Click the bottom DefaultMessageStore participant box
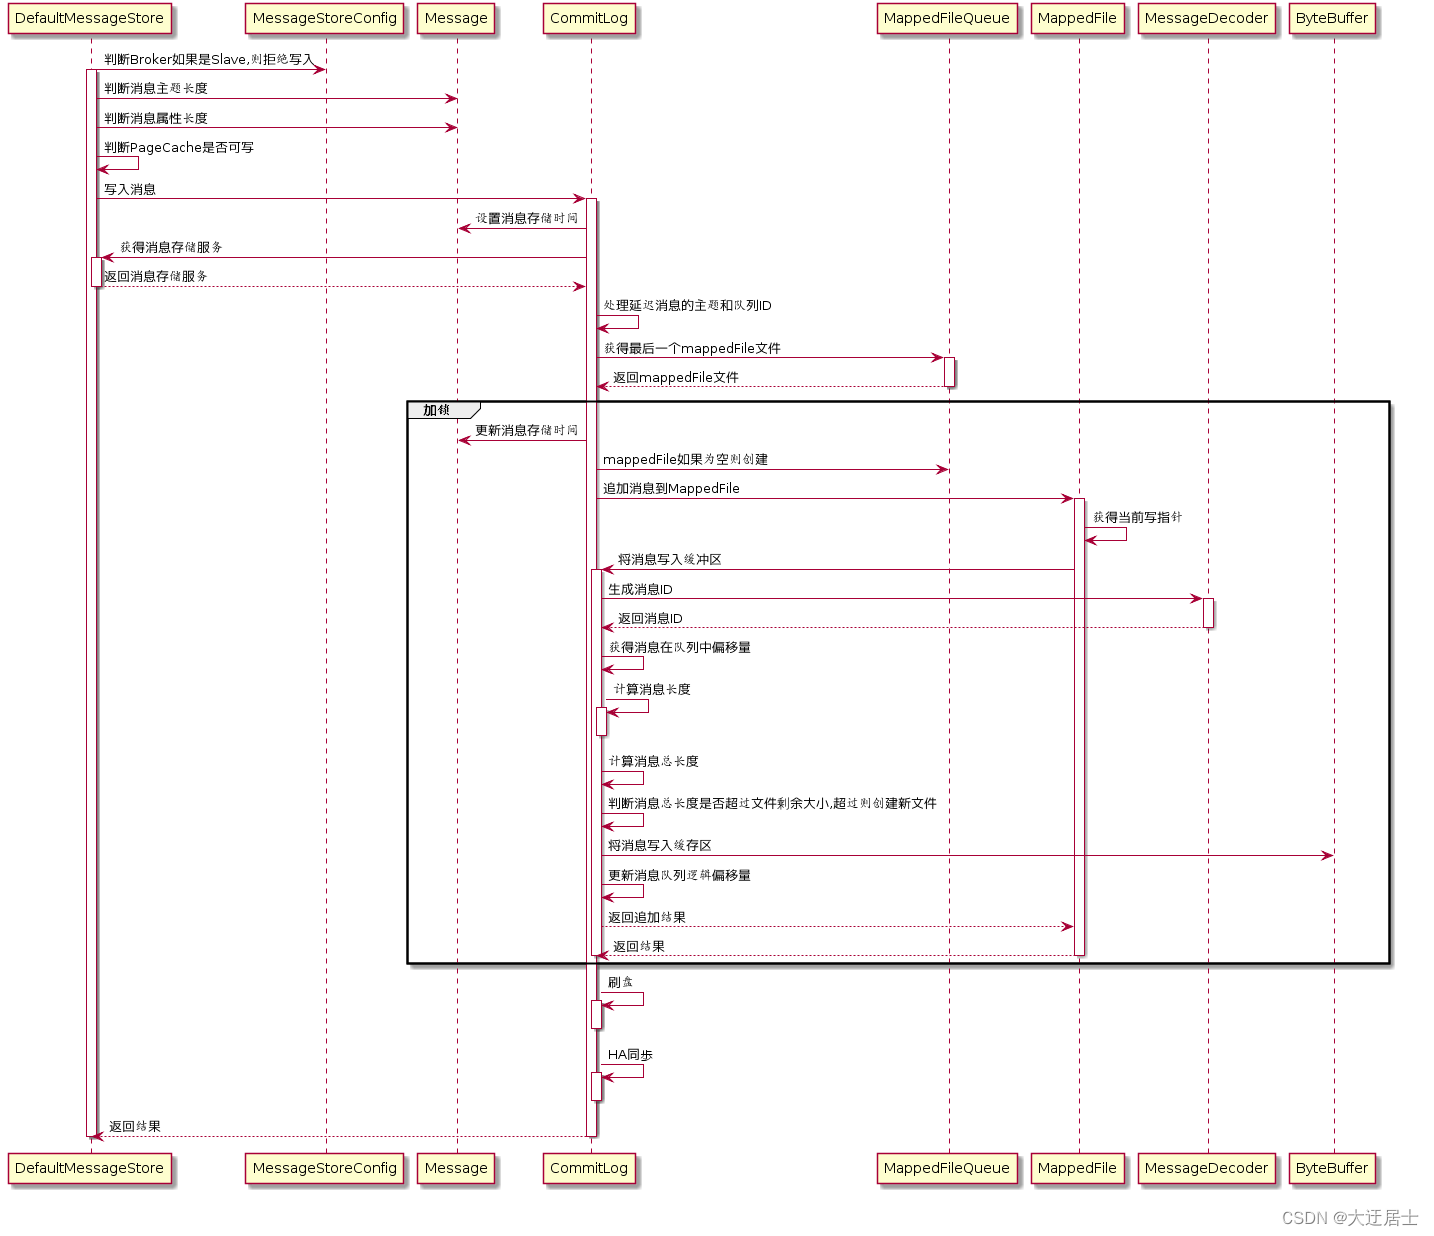1434x1236 pixels. (x=89, y=1168)
